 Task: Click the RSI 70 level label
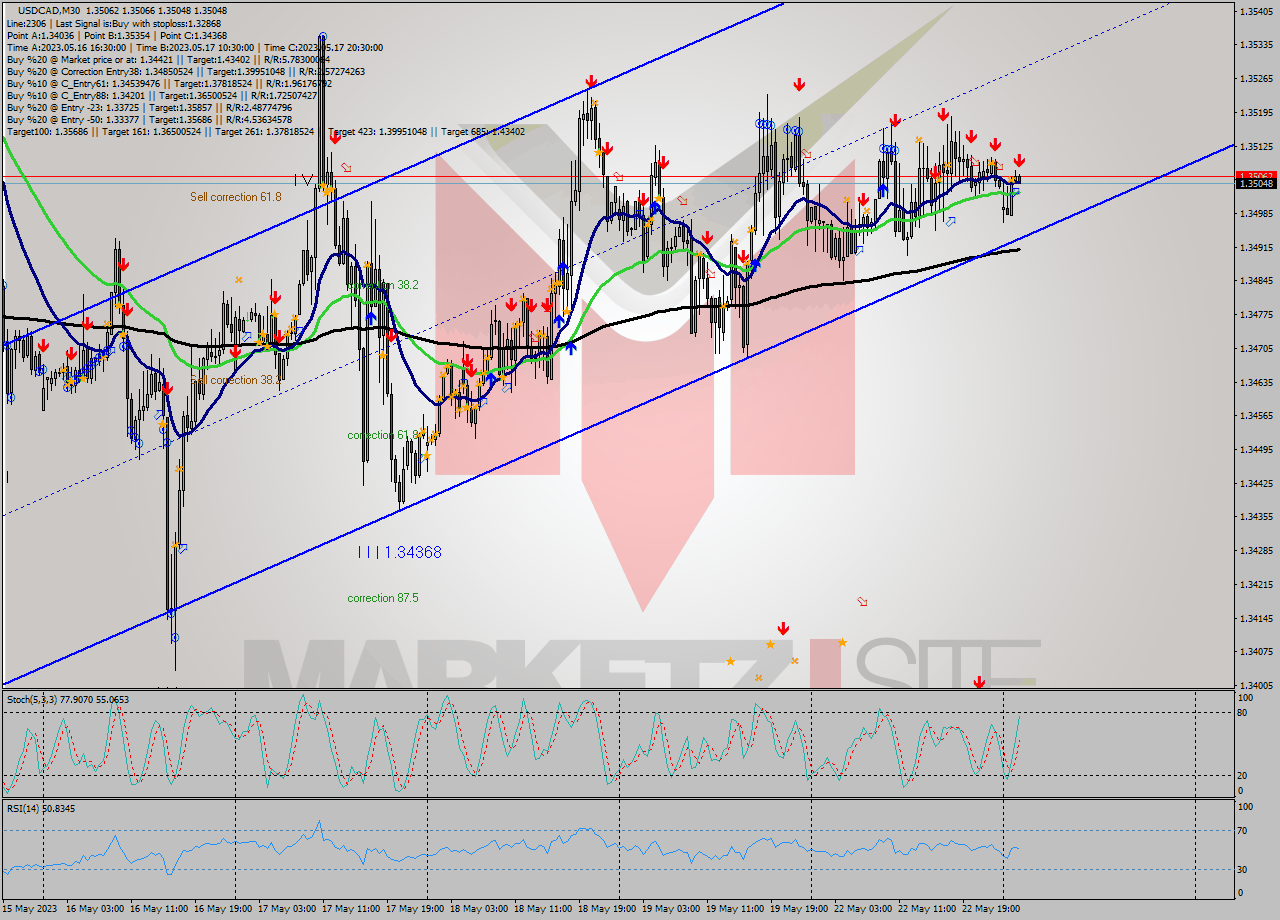tap(1242, 830)
